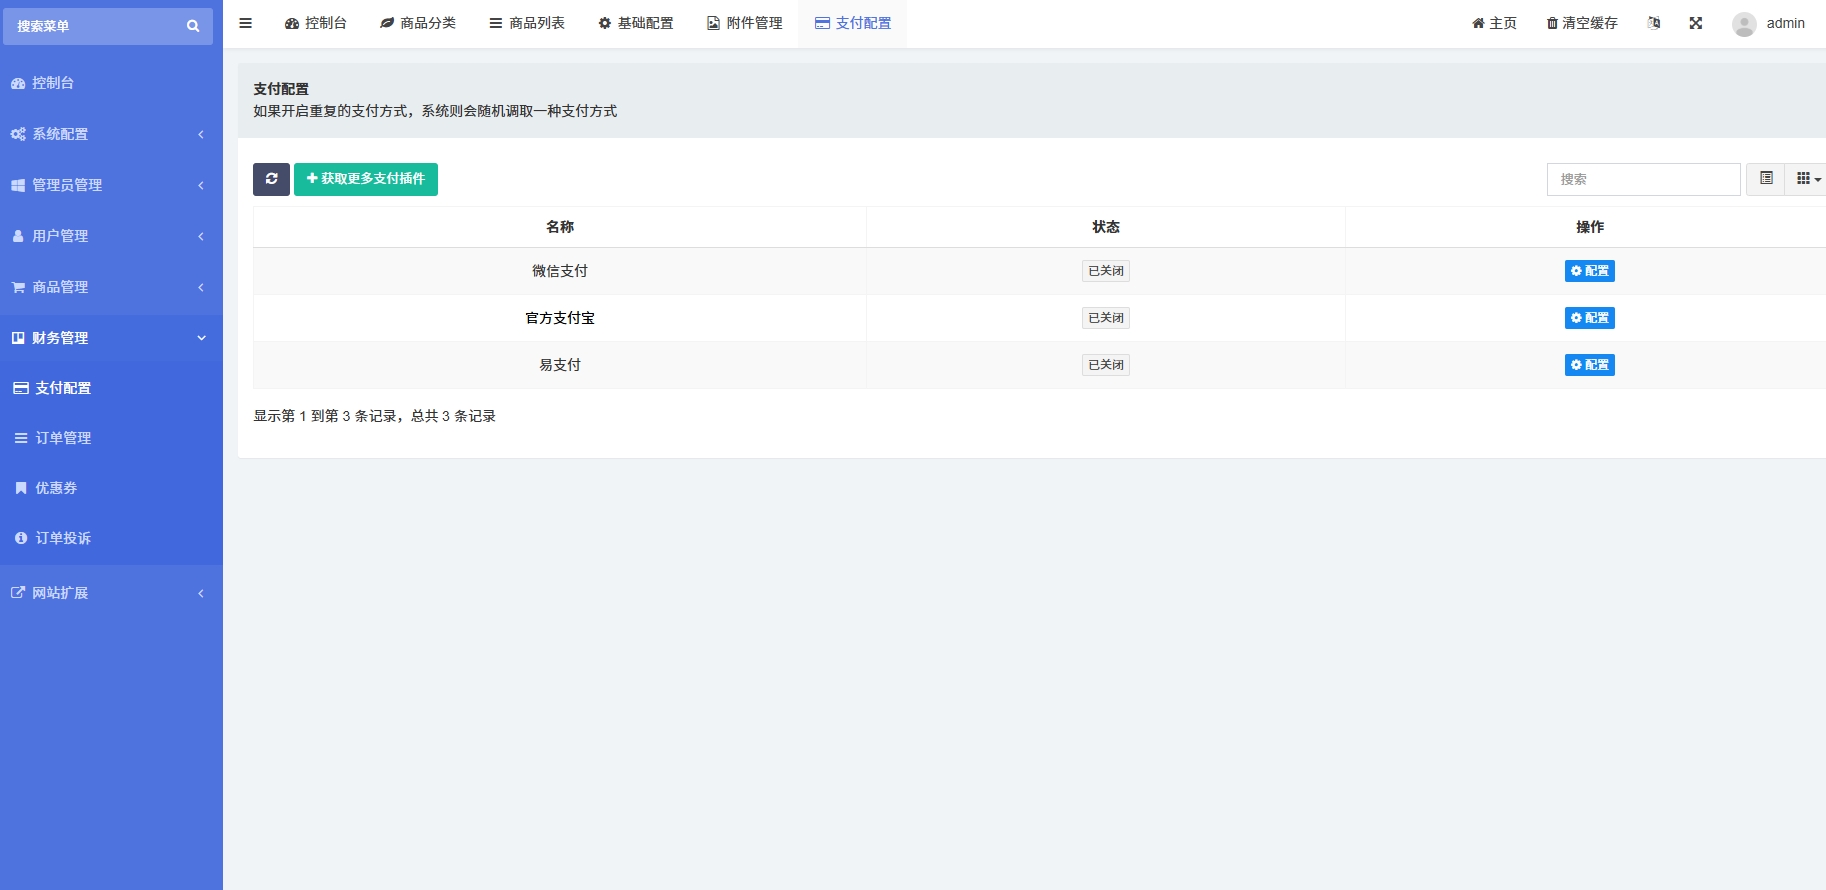Click the refresh table button

(x=271, y=179)
